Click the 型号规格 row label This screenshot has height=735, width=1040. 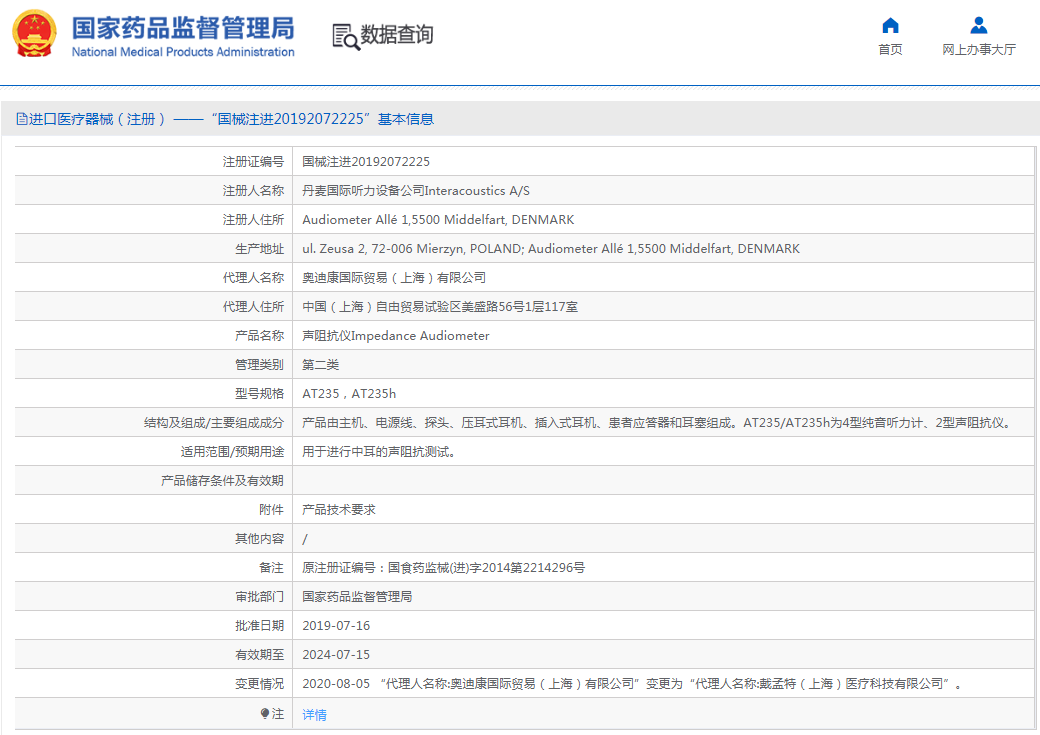tap(259, 394)
